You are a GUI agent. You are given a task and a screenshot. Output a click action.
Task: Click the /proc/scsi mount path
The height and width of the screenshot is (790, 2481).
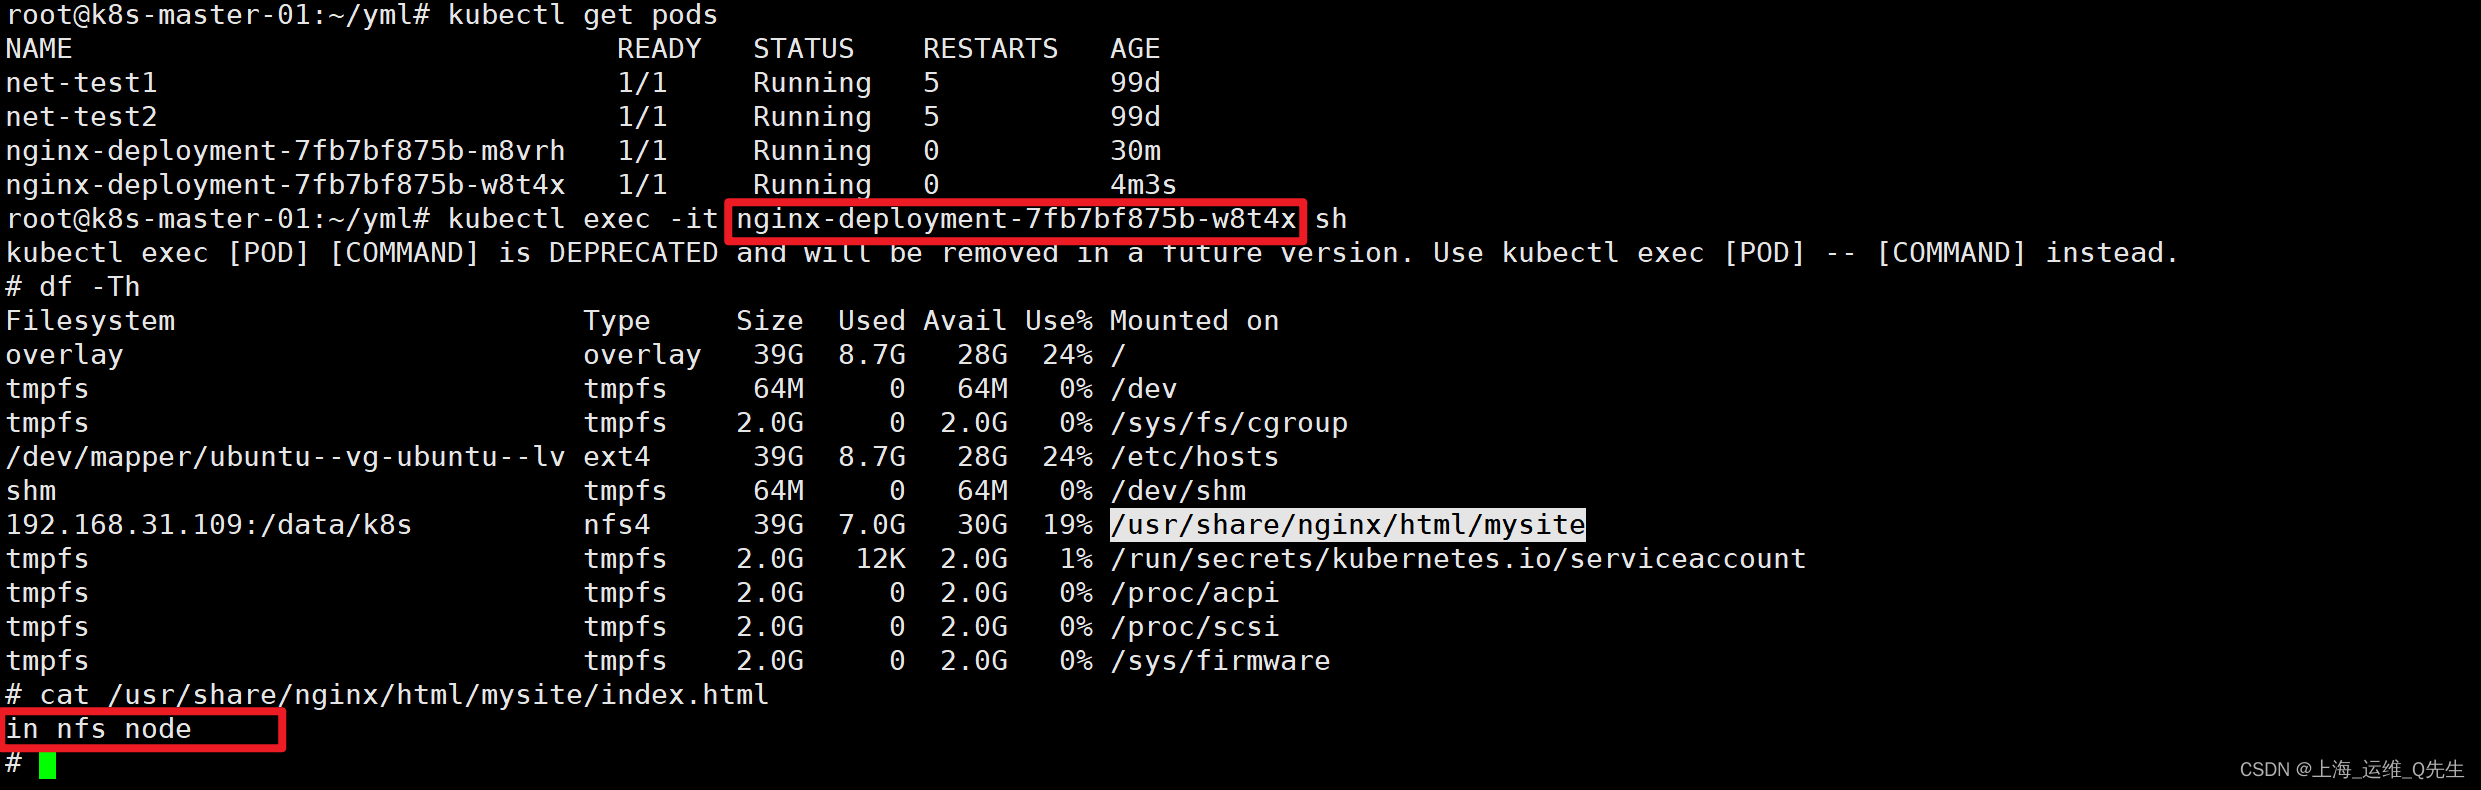click(x=1194, y=627)
